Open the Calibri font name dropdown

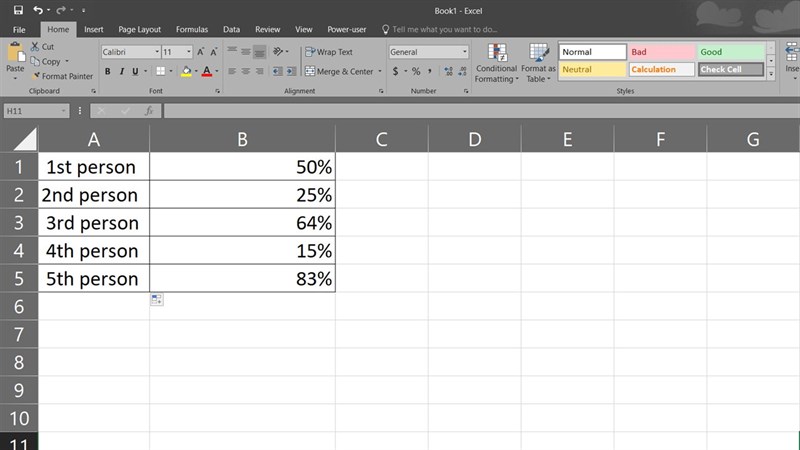[x=157, y=52]
